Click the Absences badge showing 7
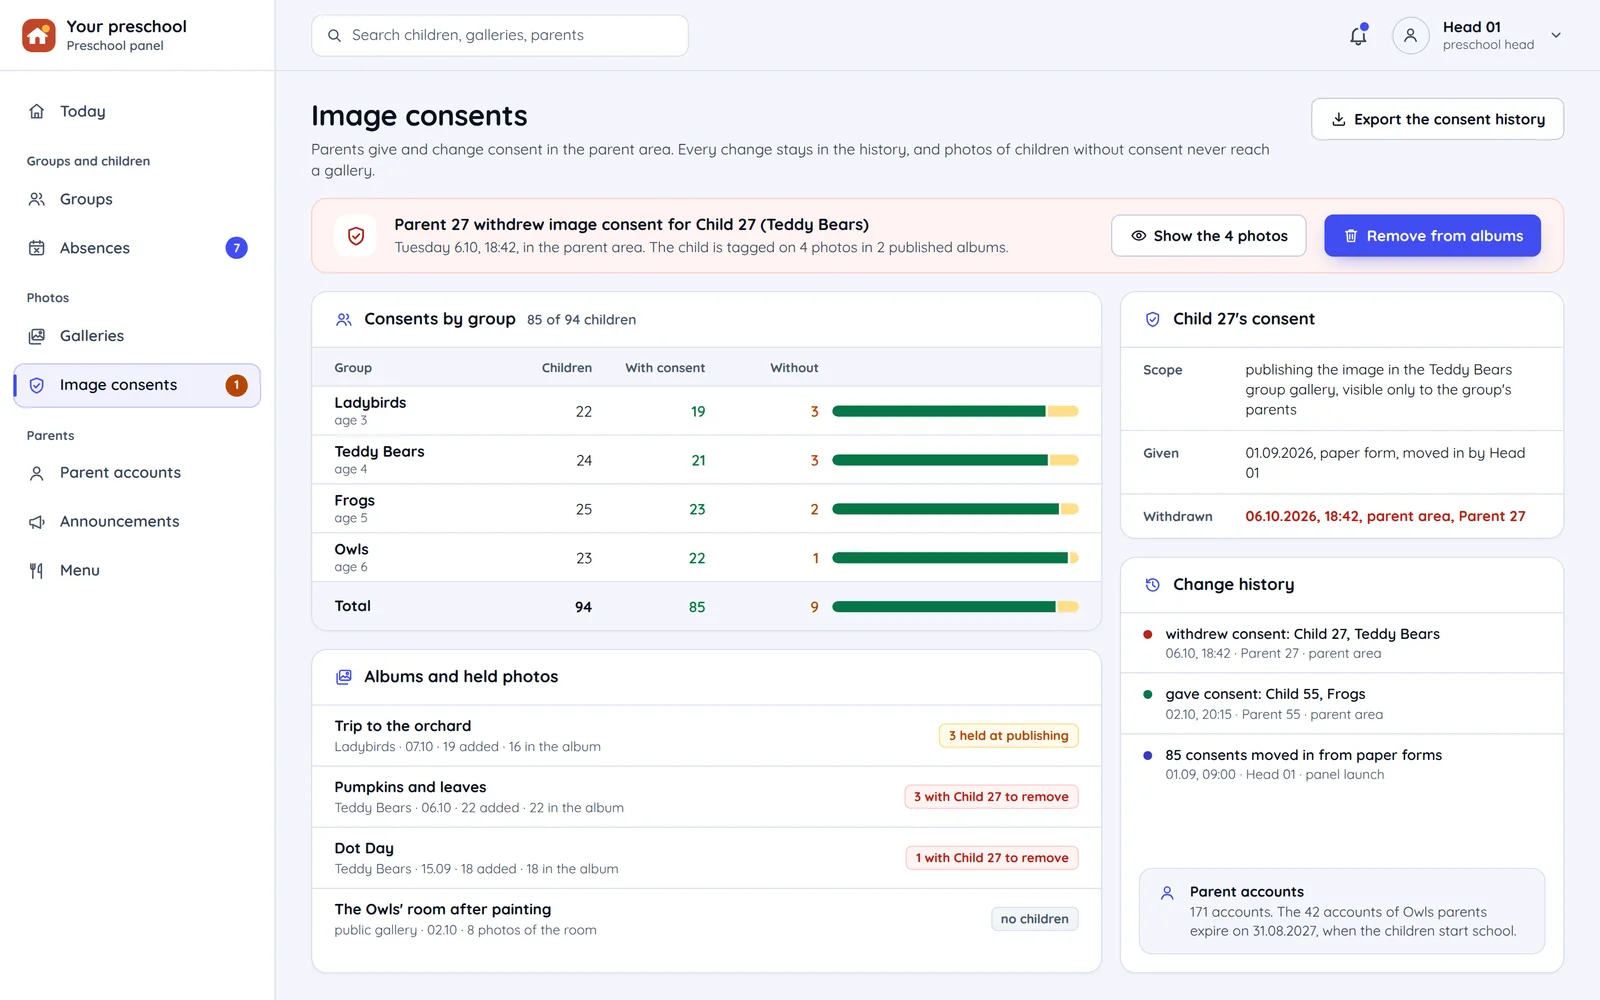This screenshot has width=1600, height=1000. (x=237, y=248)
